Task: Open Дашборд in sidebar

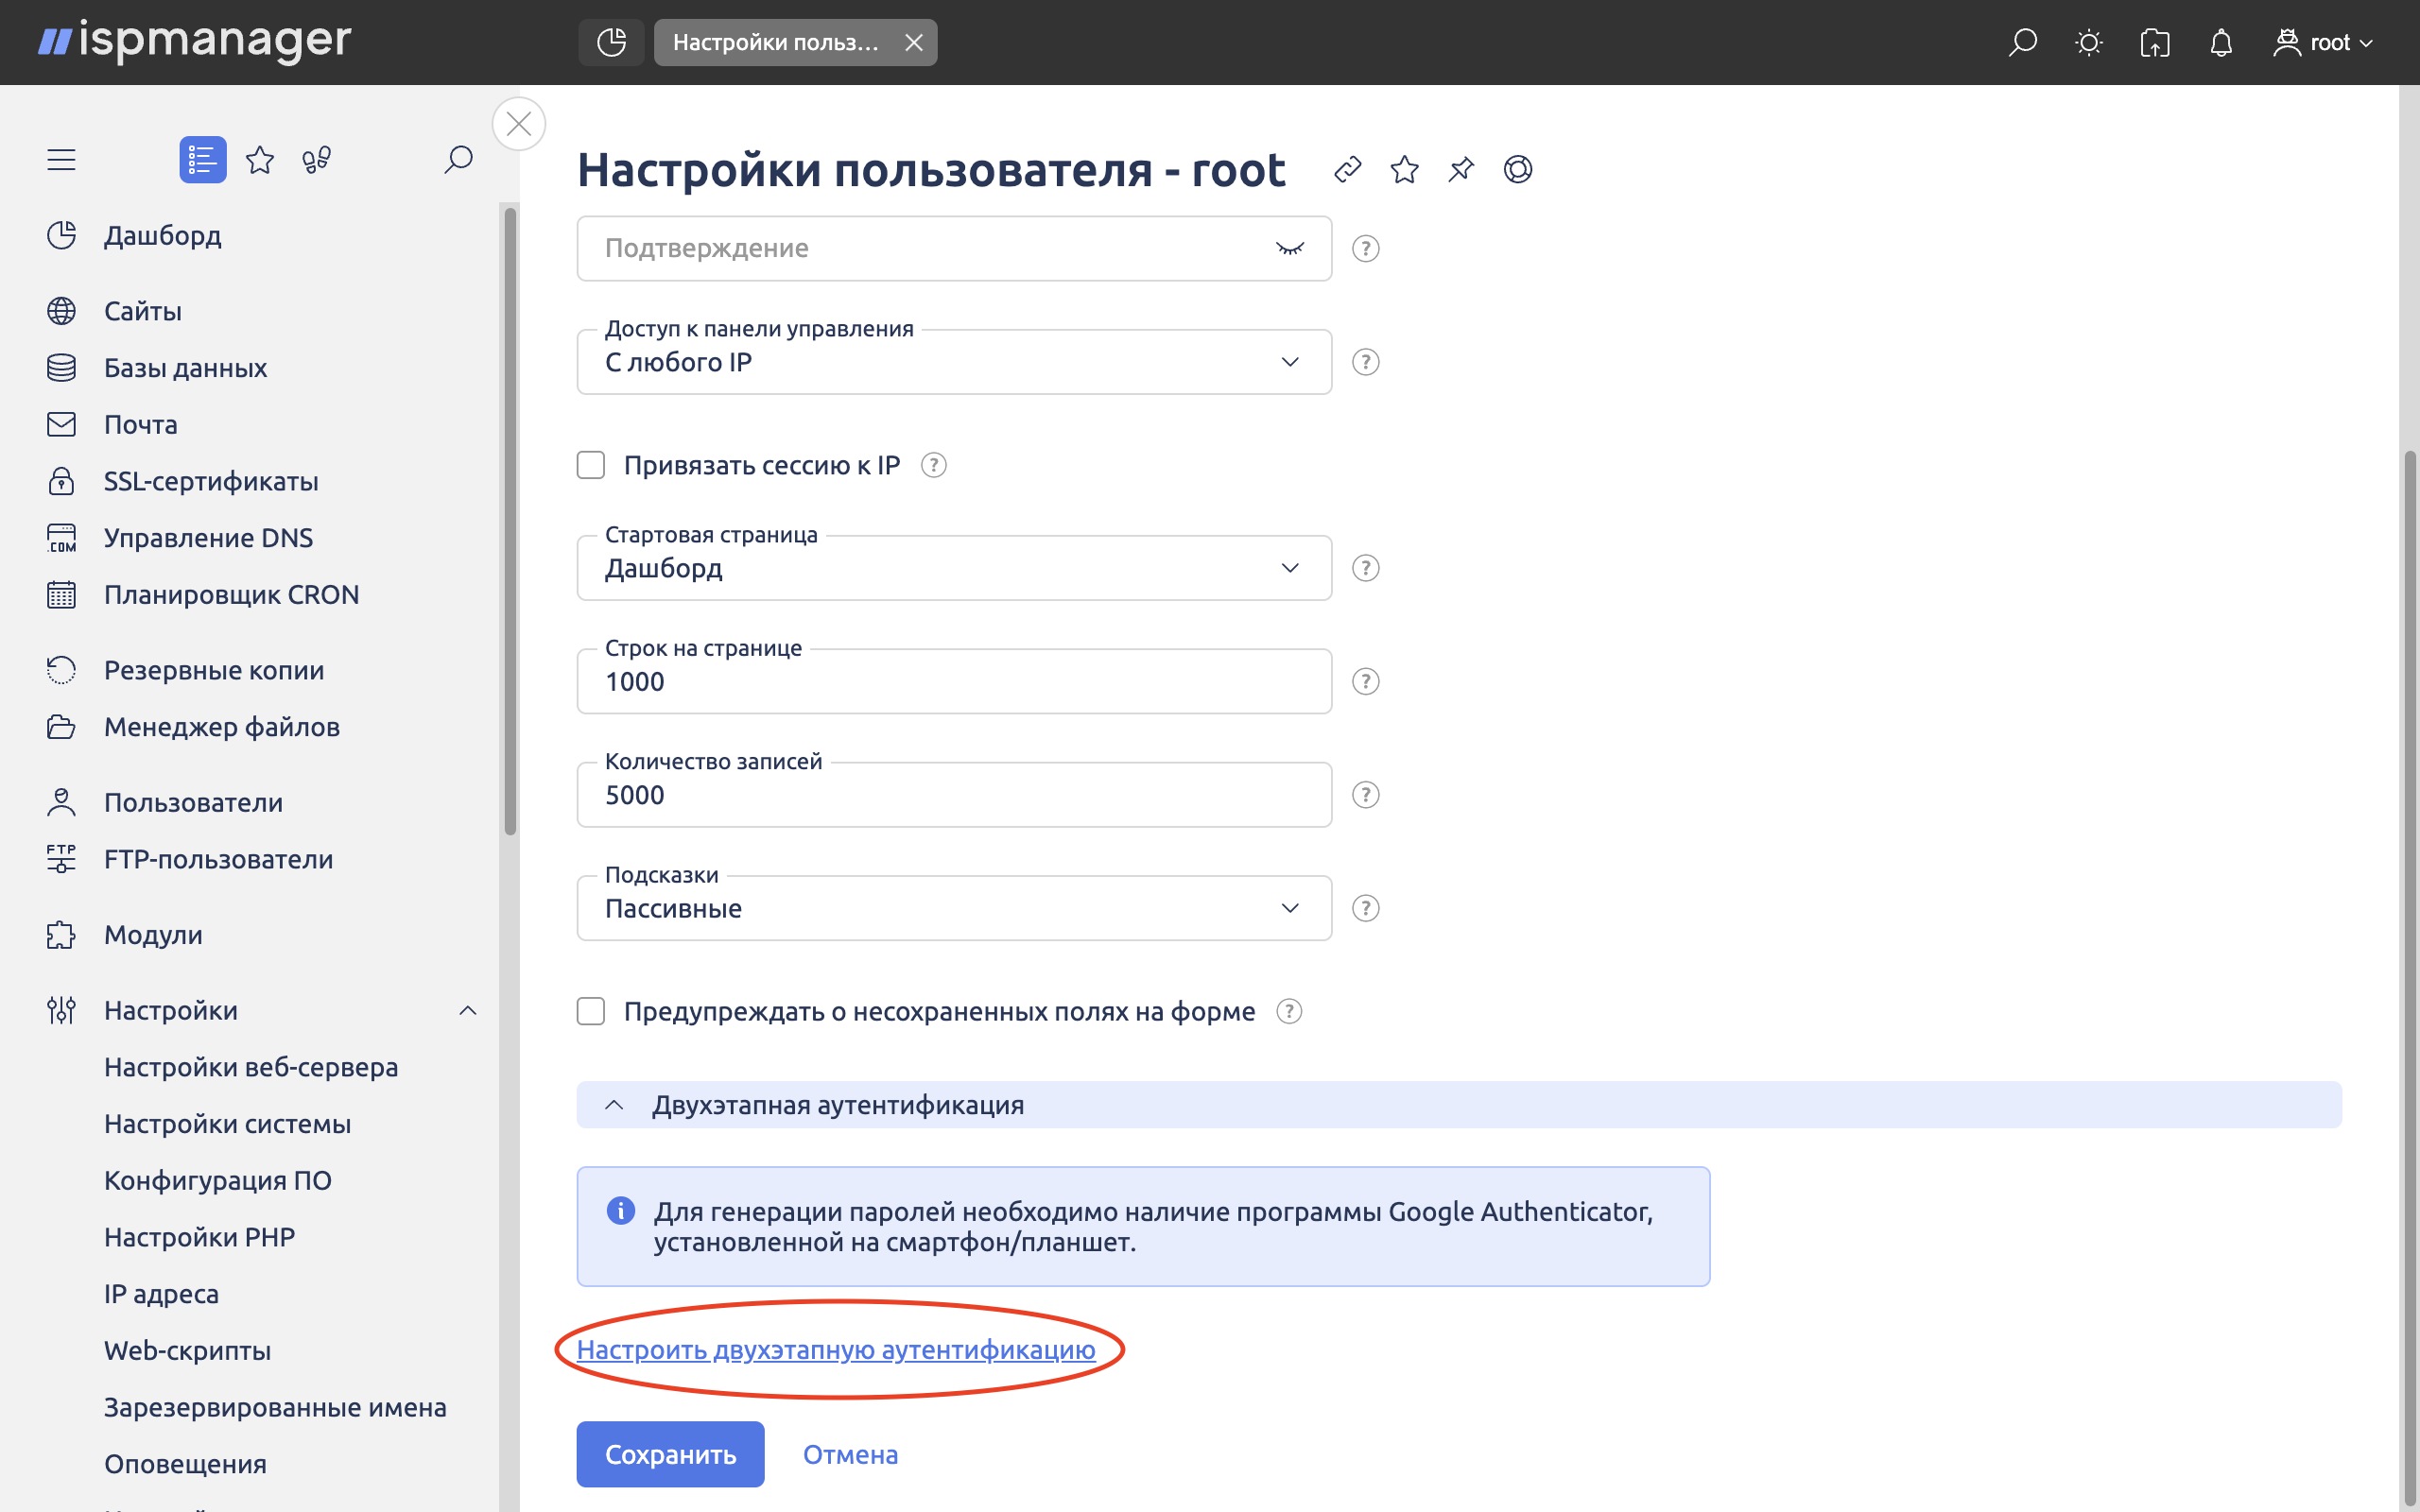Action: 163,235
